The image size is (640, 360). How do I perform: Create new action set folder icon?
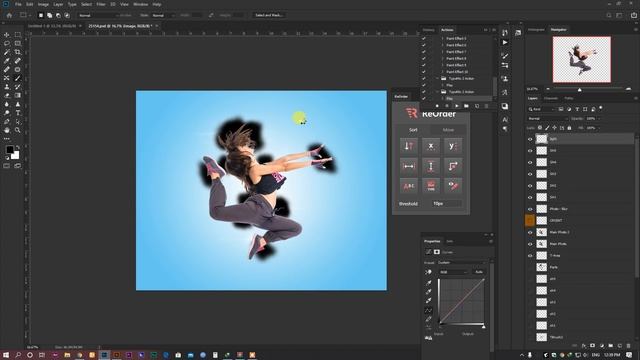(x=466, y=106)
